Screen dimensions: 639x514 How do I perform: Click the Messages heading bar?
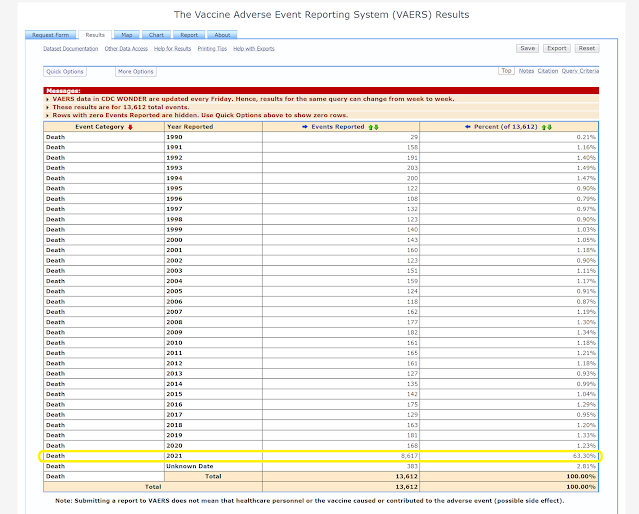point(321,91)
